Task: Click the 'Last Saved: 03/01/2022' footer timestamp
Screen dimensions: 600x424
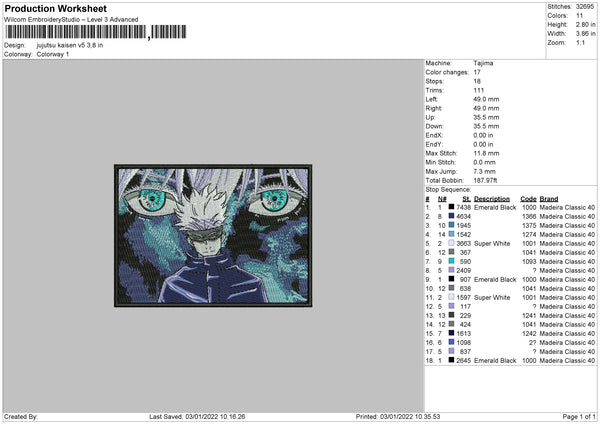Action: pos(197,416)
